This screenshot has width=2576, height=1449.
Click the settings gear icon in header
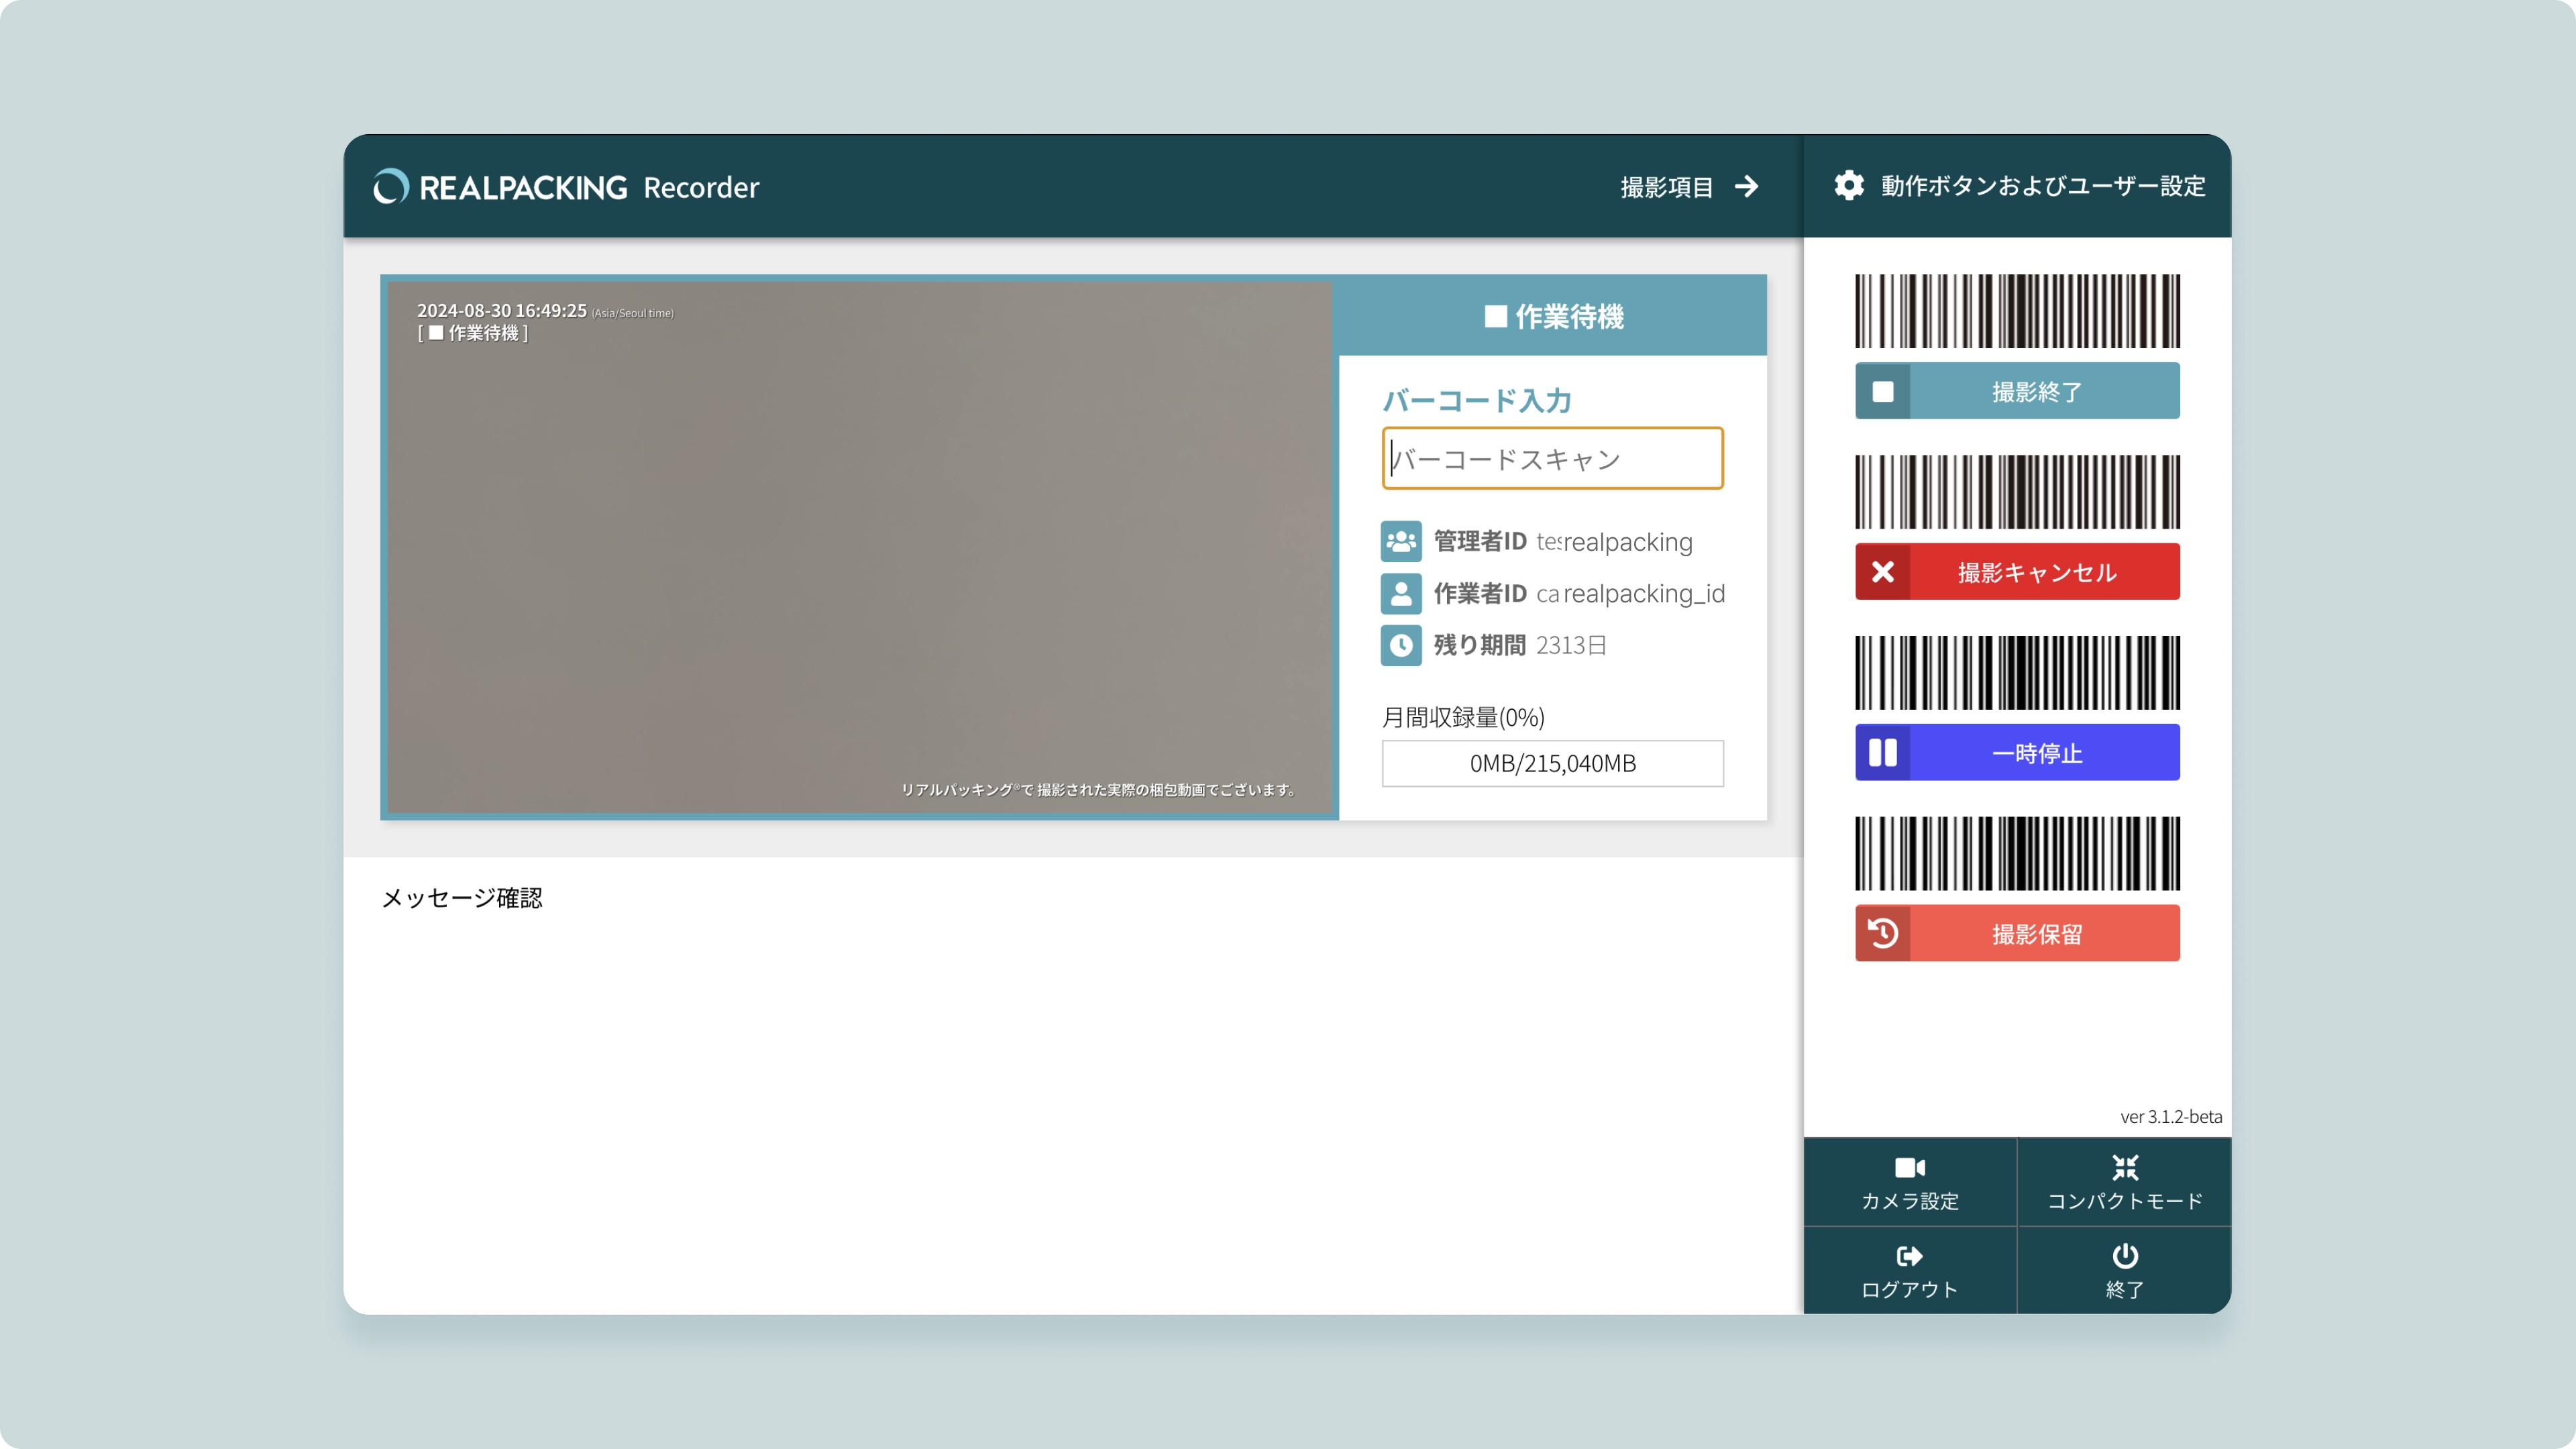point(1848,186)
